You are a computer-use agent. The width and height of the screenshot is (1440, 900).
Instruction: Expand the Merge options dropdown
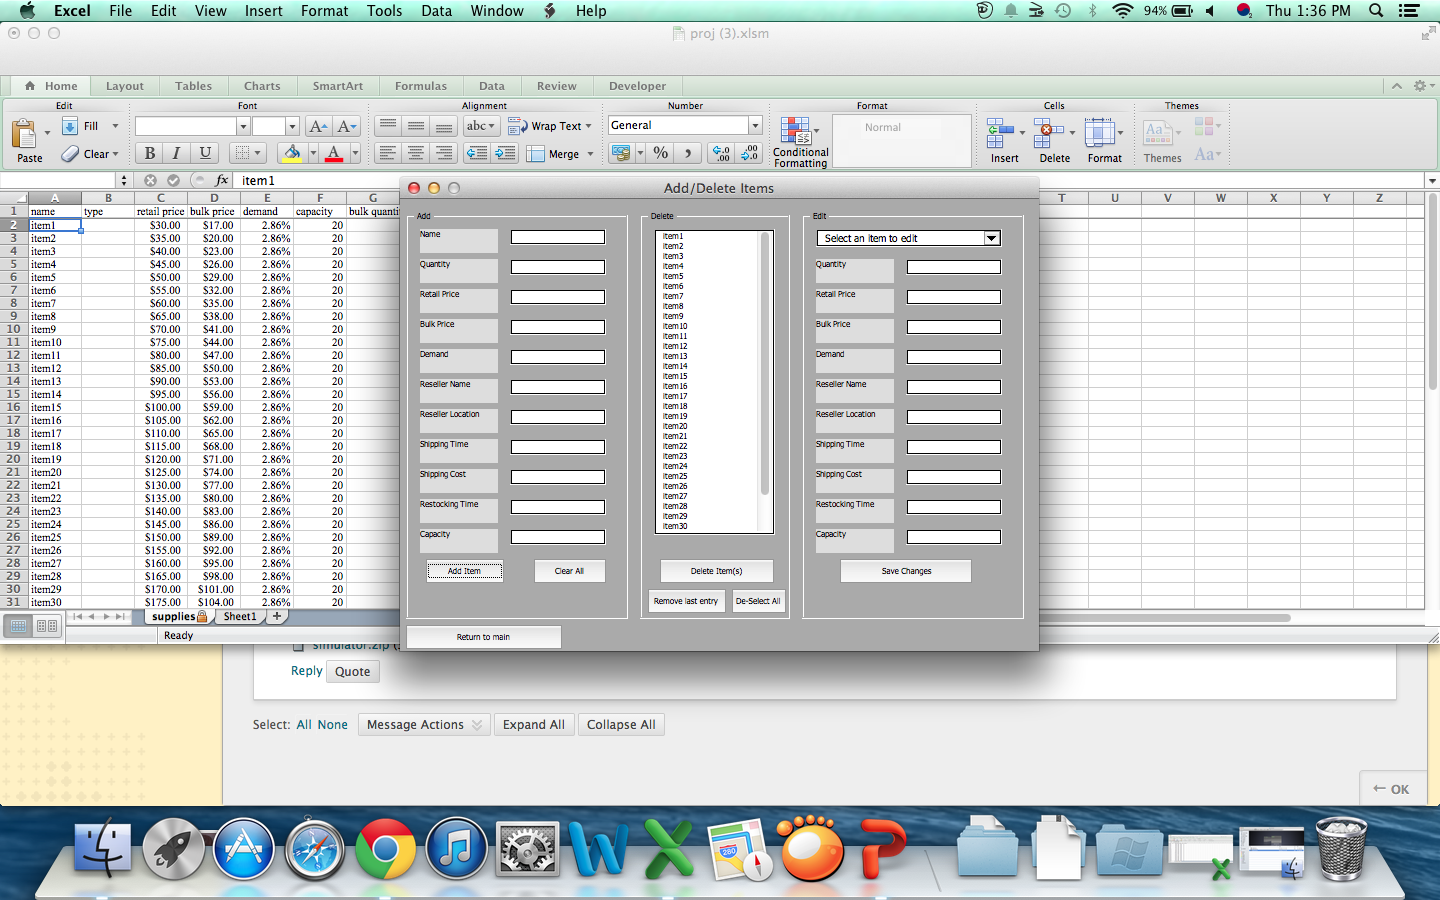pos(590,154)
